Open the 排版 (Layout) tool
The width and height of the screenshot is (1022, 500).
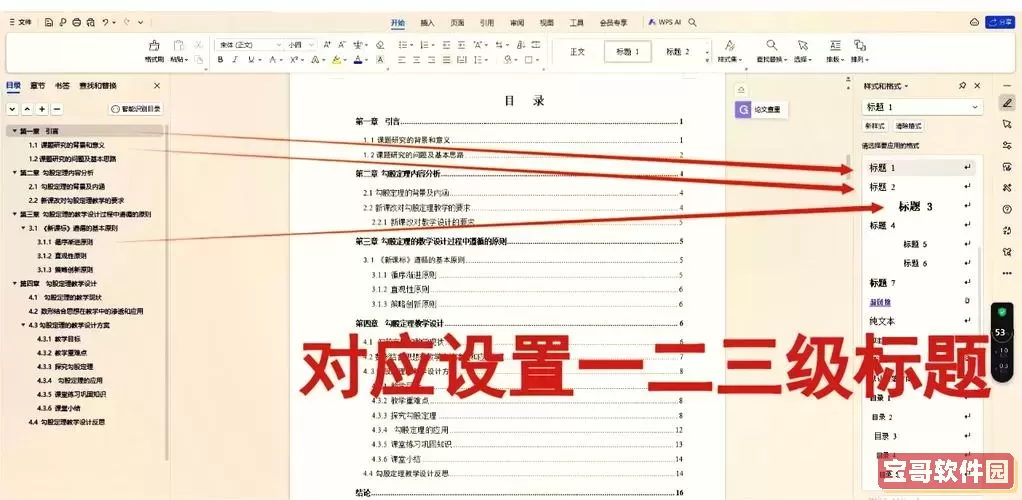835,51
